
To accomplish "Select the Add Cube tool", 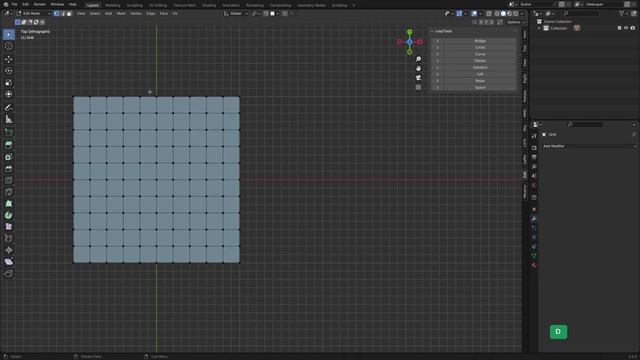I will point(9,132).
